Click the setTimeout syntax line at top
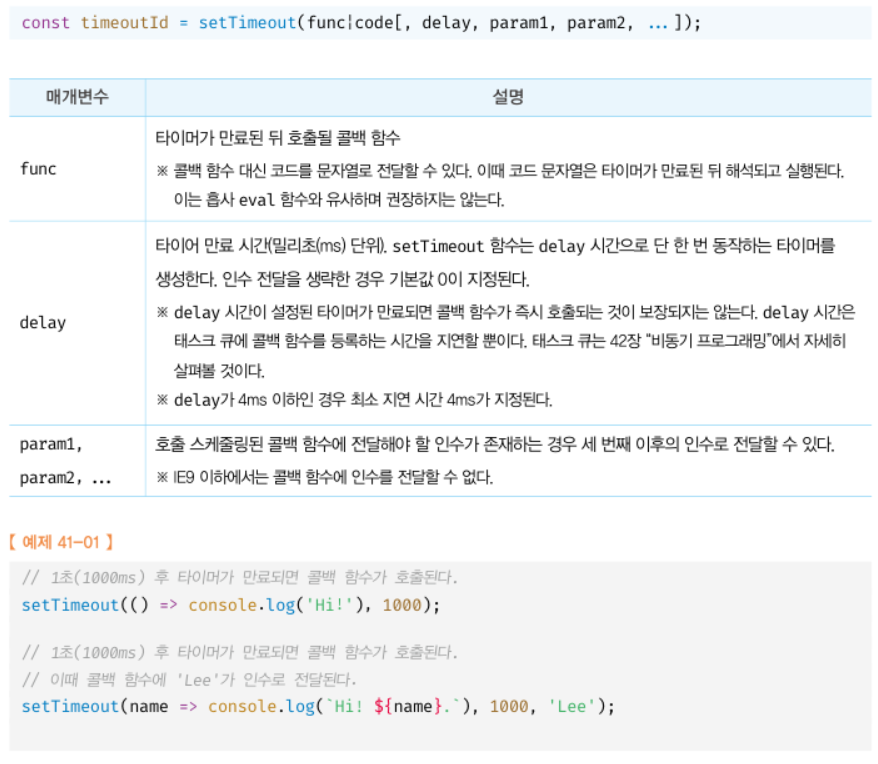 pyautogui.click(x=361, y=23)
